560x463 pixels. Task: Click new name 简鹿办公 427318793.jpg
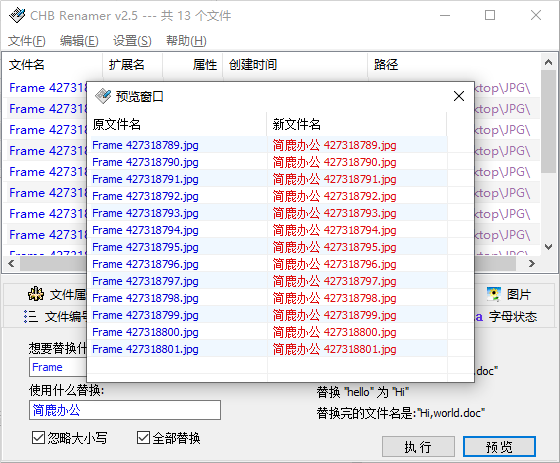pyautogui.click(x=335, y=213)
